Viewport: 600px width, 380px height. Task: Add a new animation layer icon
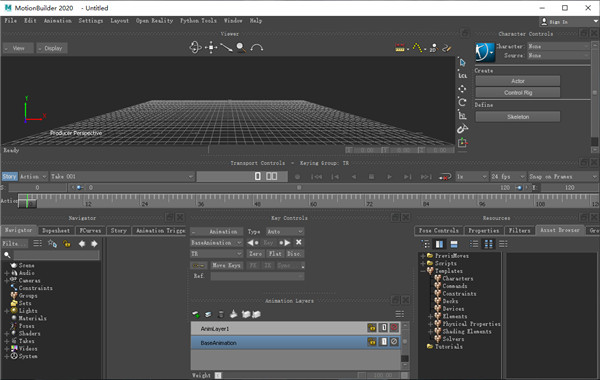(x=196, y=314)
